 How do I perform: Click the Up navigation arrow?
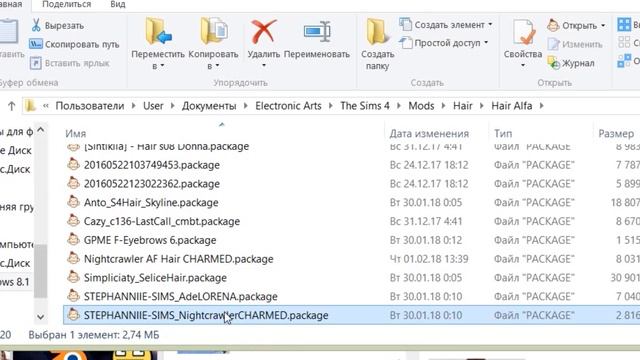click(x=11, y=106)
